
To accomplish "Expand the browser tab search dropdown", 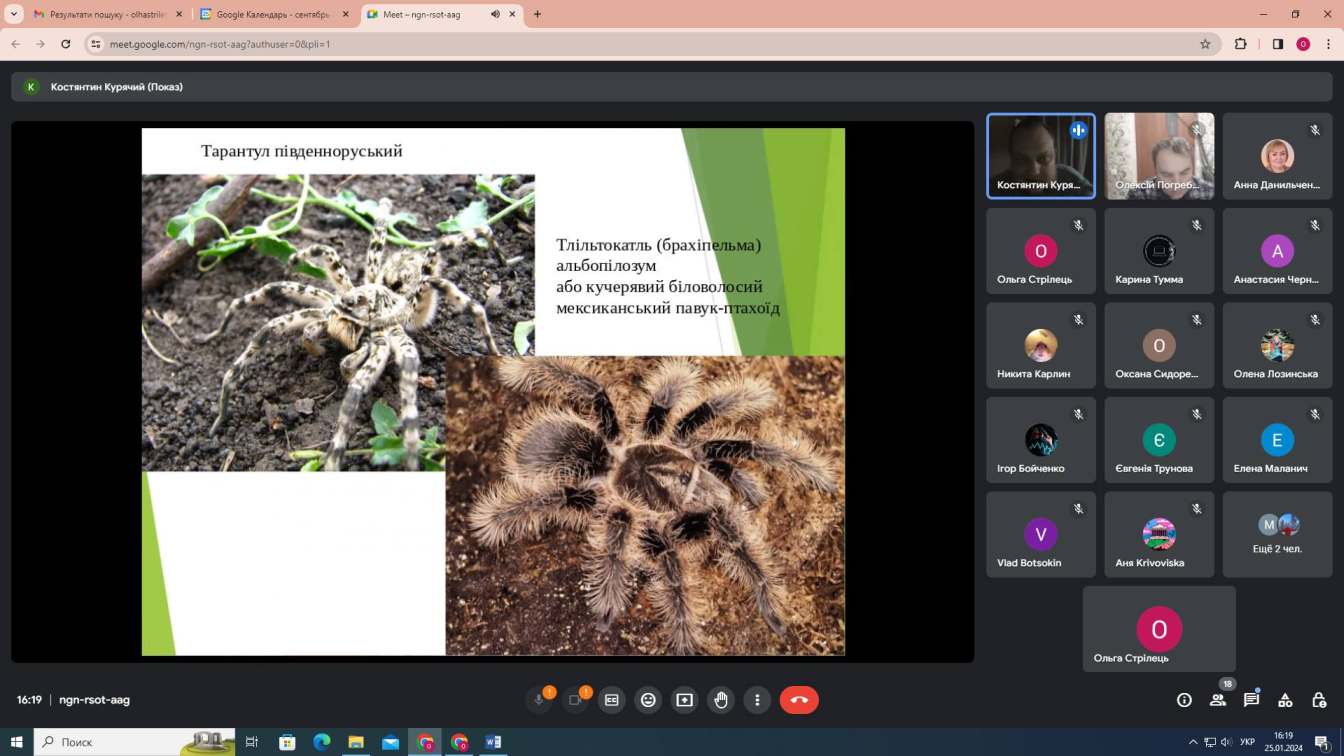I will coord(14,15).
